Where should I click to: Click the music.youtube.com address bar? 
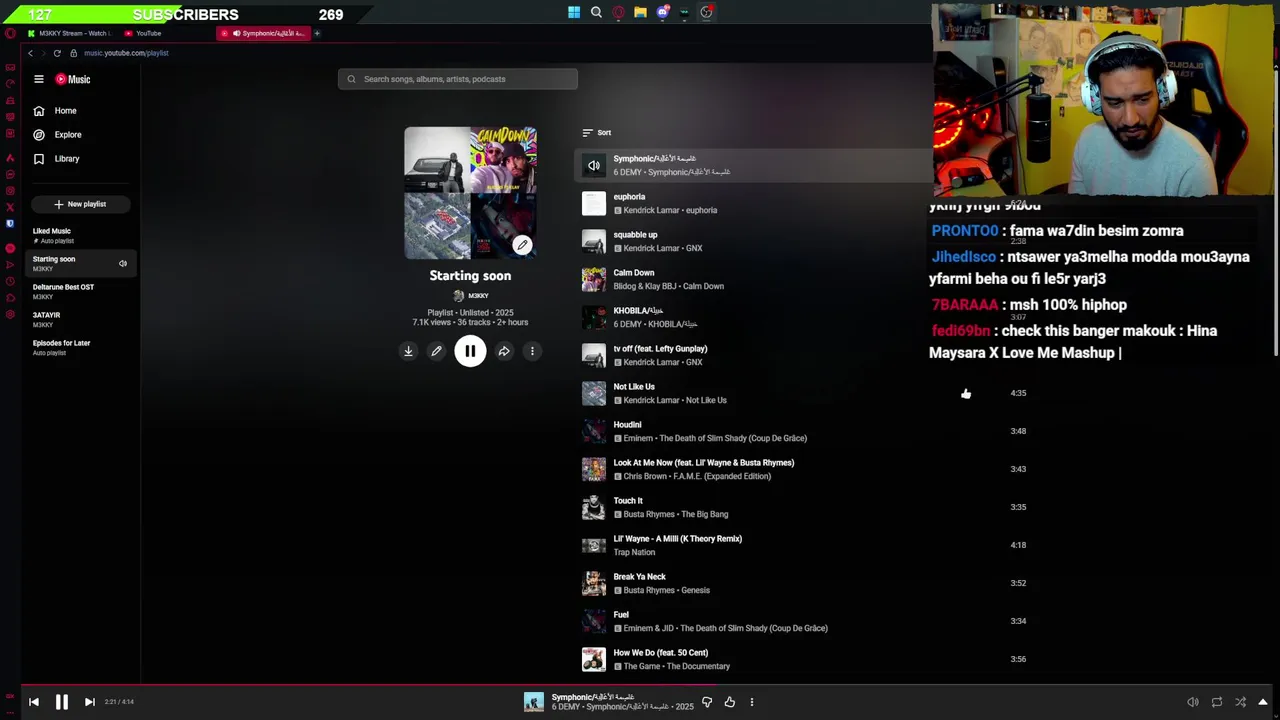click(x=126, y=53)
